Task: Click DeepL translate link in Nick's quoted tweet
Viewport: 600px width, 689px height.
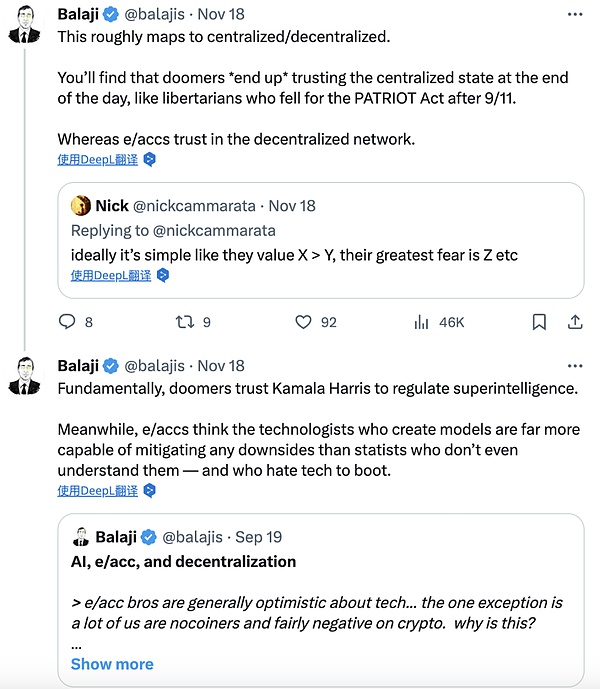Action: point(112,275)
